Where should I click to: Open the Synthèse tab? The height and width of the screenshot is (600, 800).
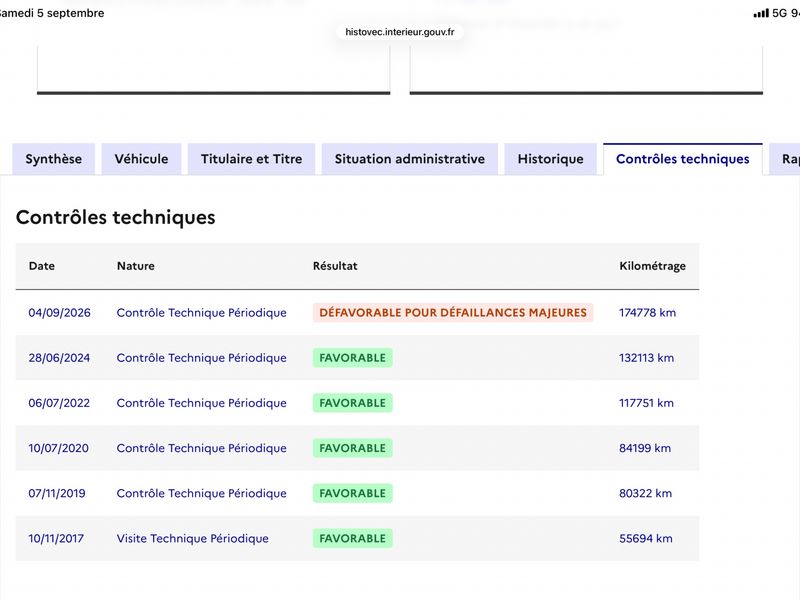click(x=54, y=159)
